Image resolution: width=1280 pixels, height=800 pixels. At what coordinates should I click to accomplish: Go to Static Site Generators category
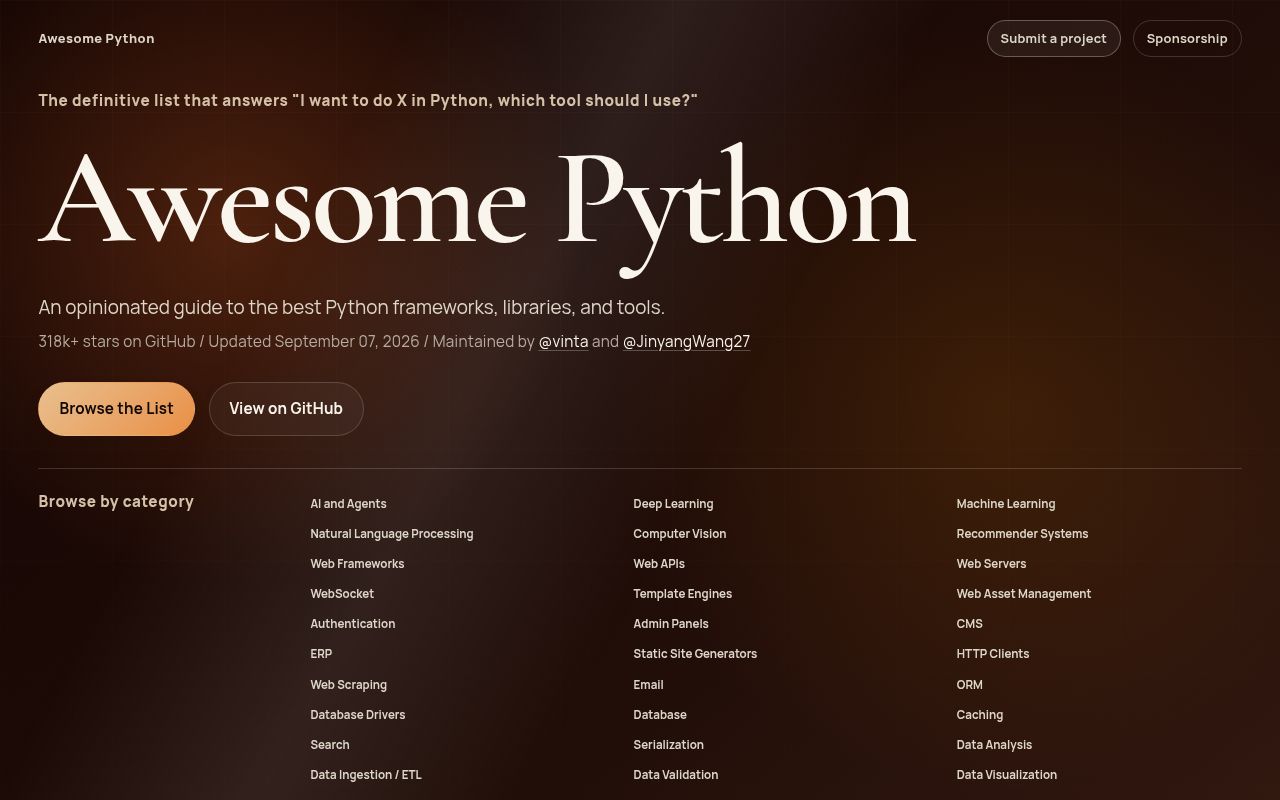(x=695, y=654)
